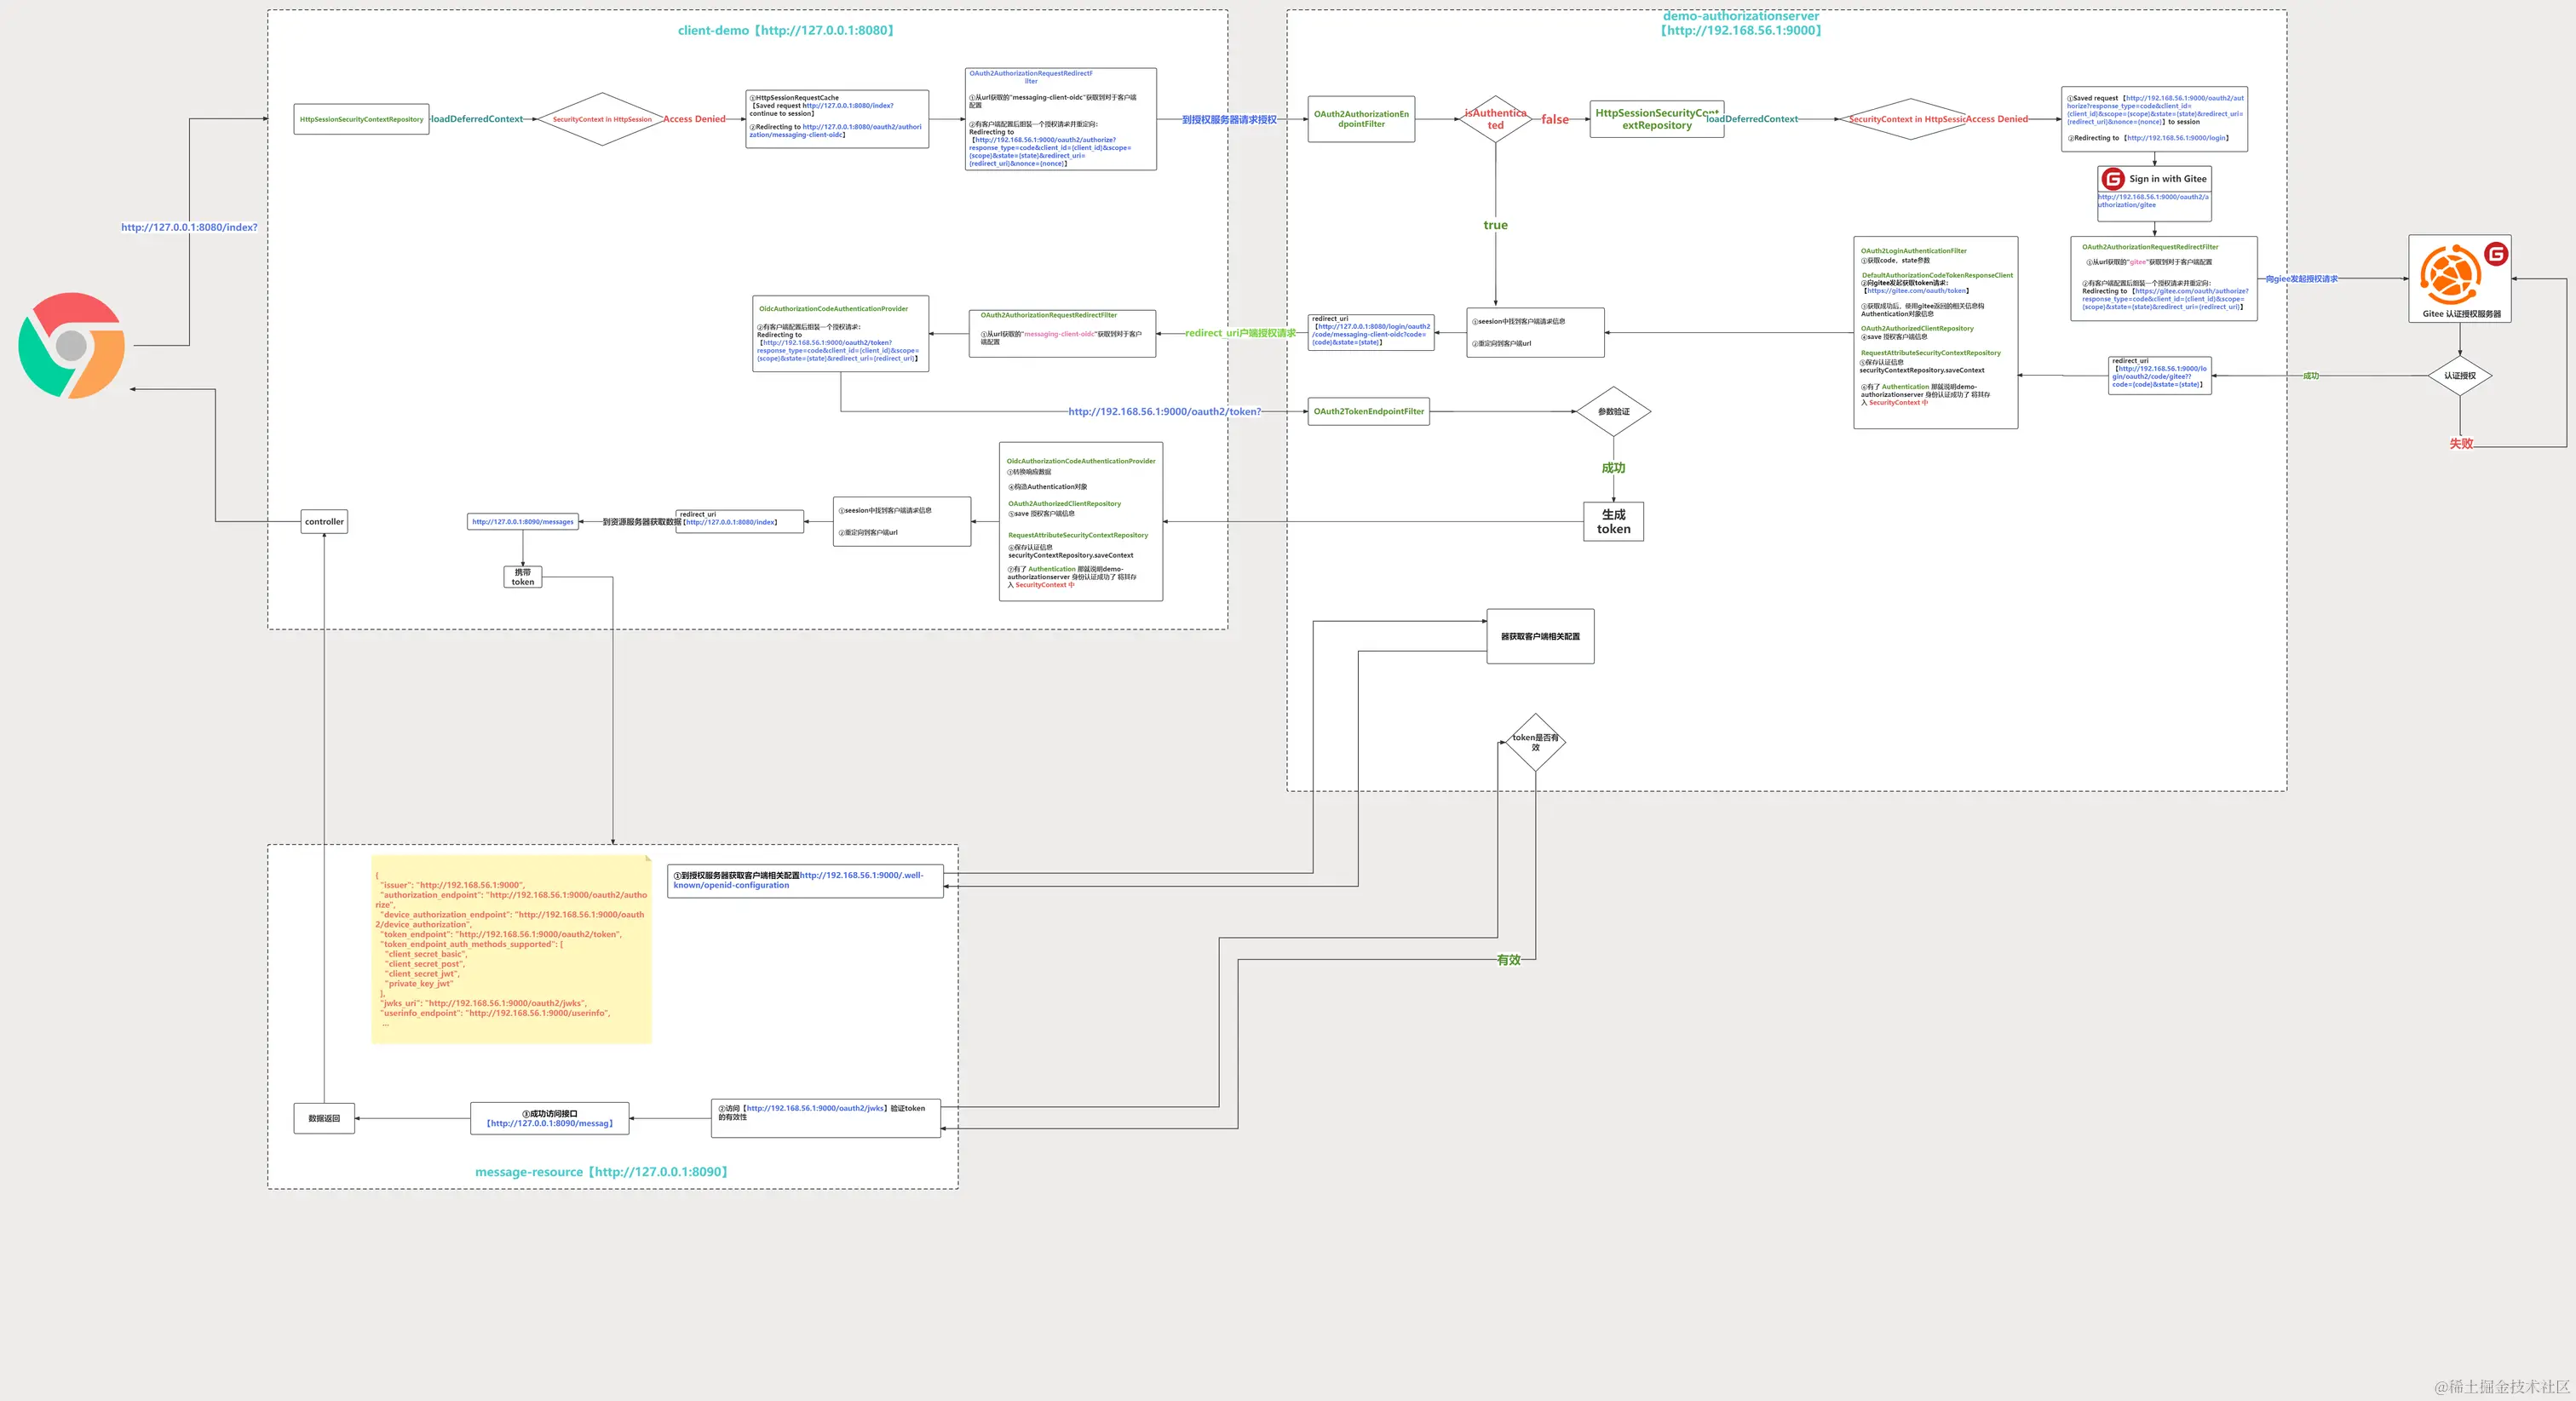Select redirect_uri messaging-client-oidc code box
Viewport: 2576px width, 1401px height.
1371,333
